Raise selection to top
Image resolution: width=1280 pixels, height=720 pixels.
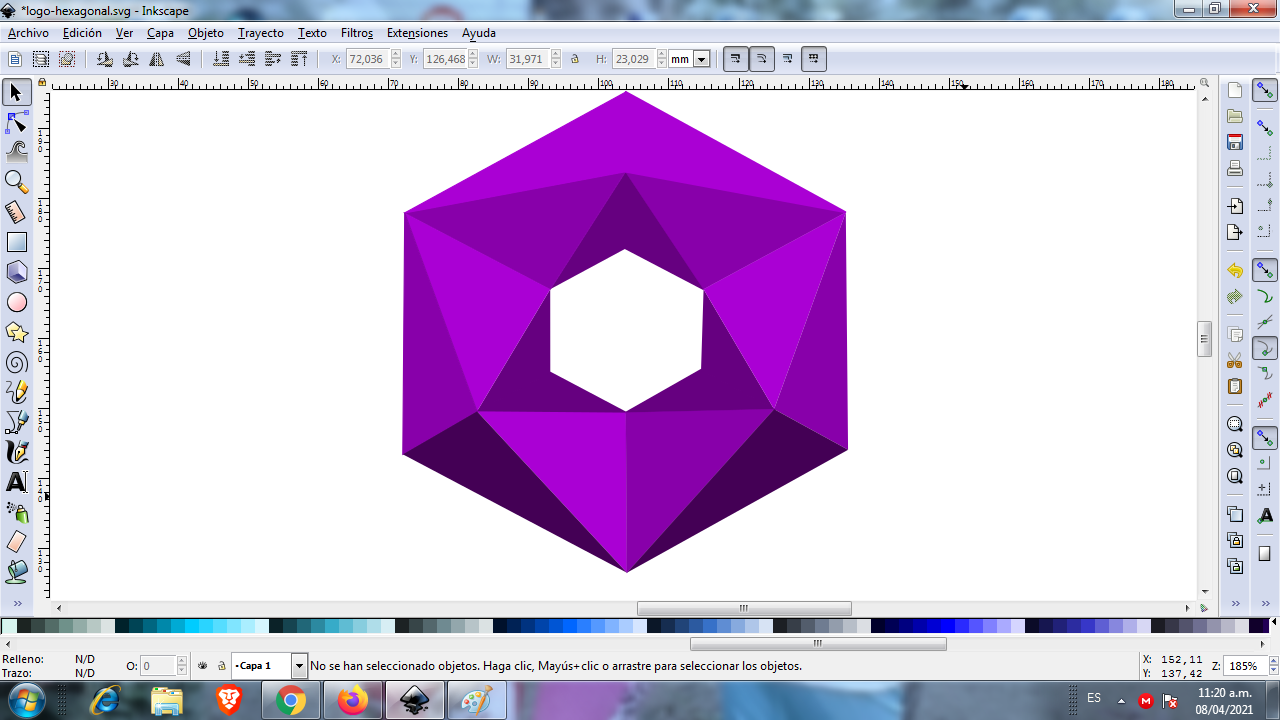coord(299,59)
